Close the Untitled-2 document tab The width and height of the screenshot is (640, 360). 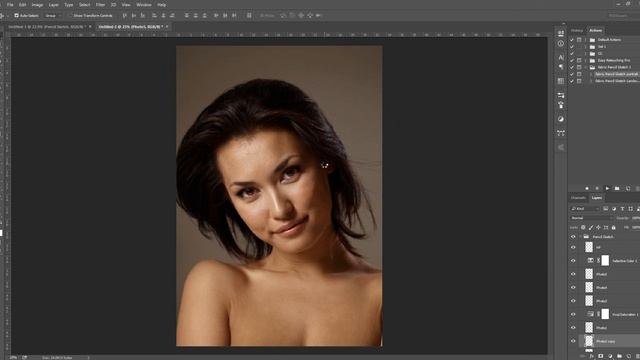pos(167,27)
